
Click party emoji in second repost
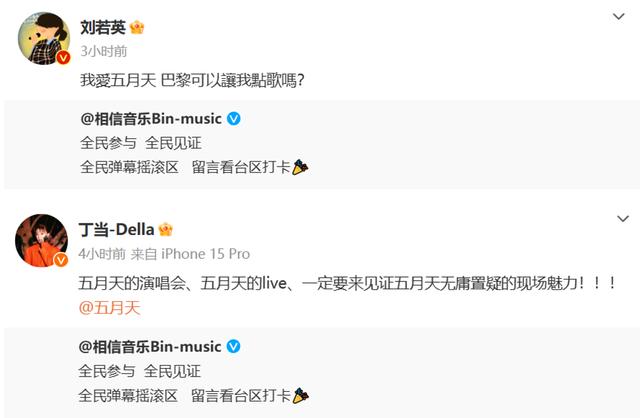[300, 395]
